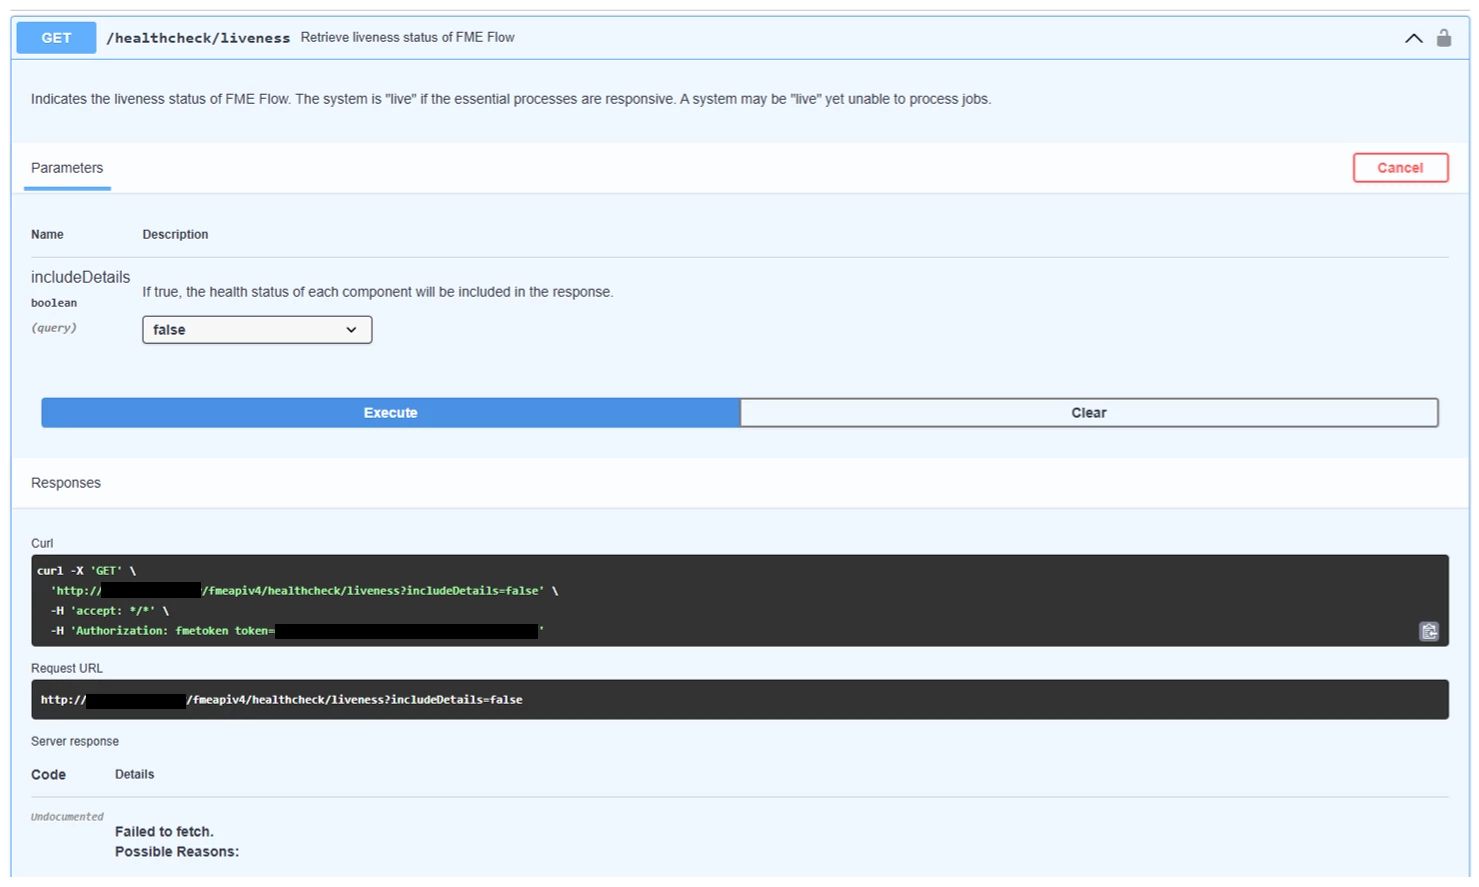
Task: Select the Parameters tab
Action: point(67,168)
